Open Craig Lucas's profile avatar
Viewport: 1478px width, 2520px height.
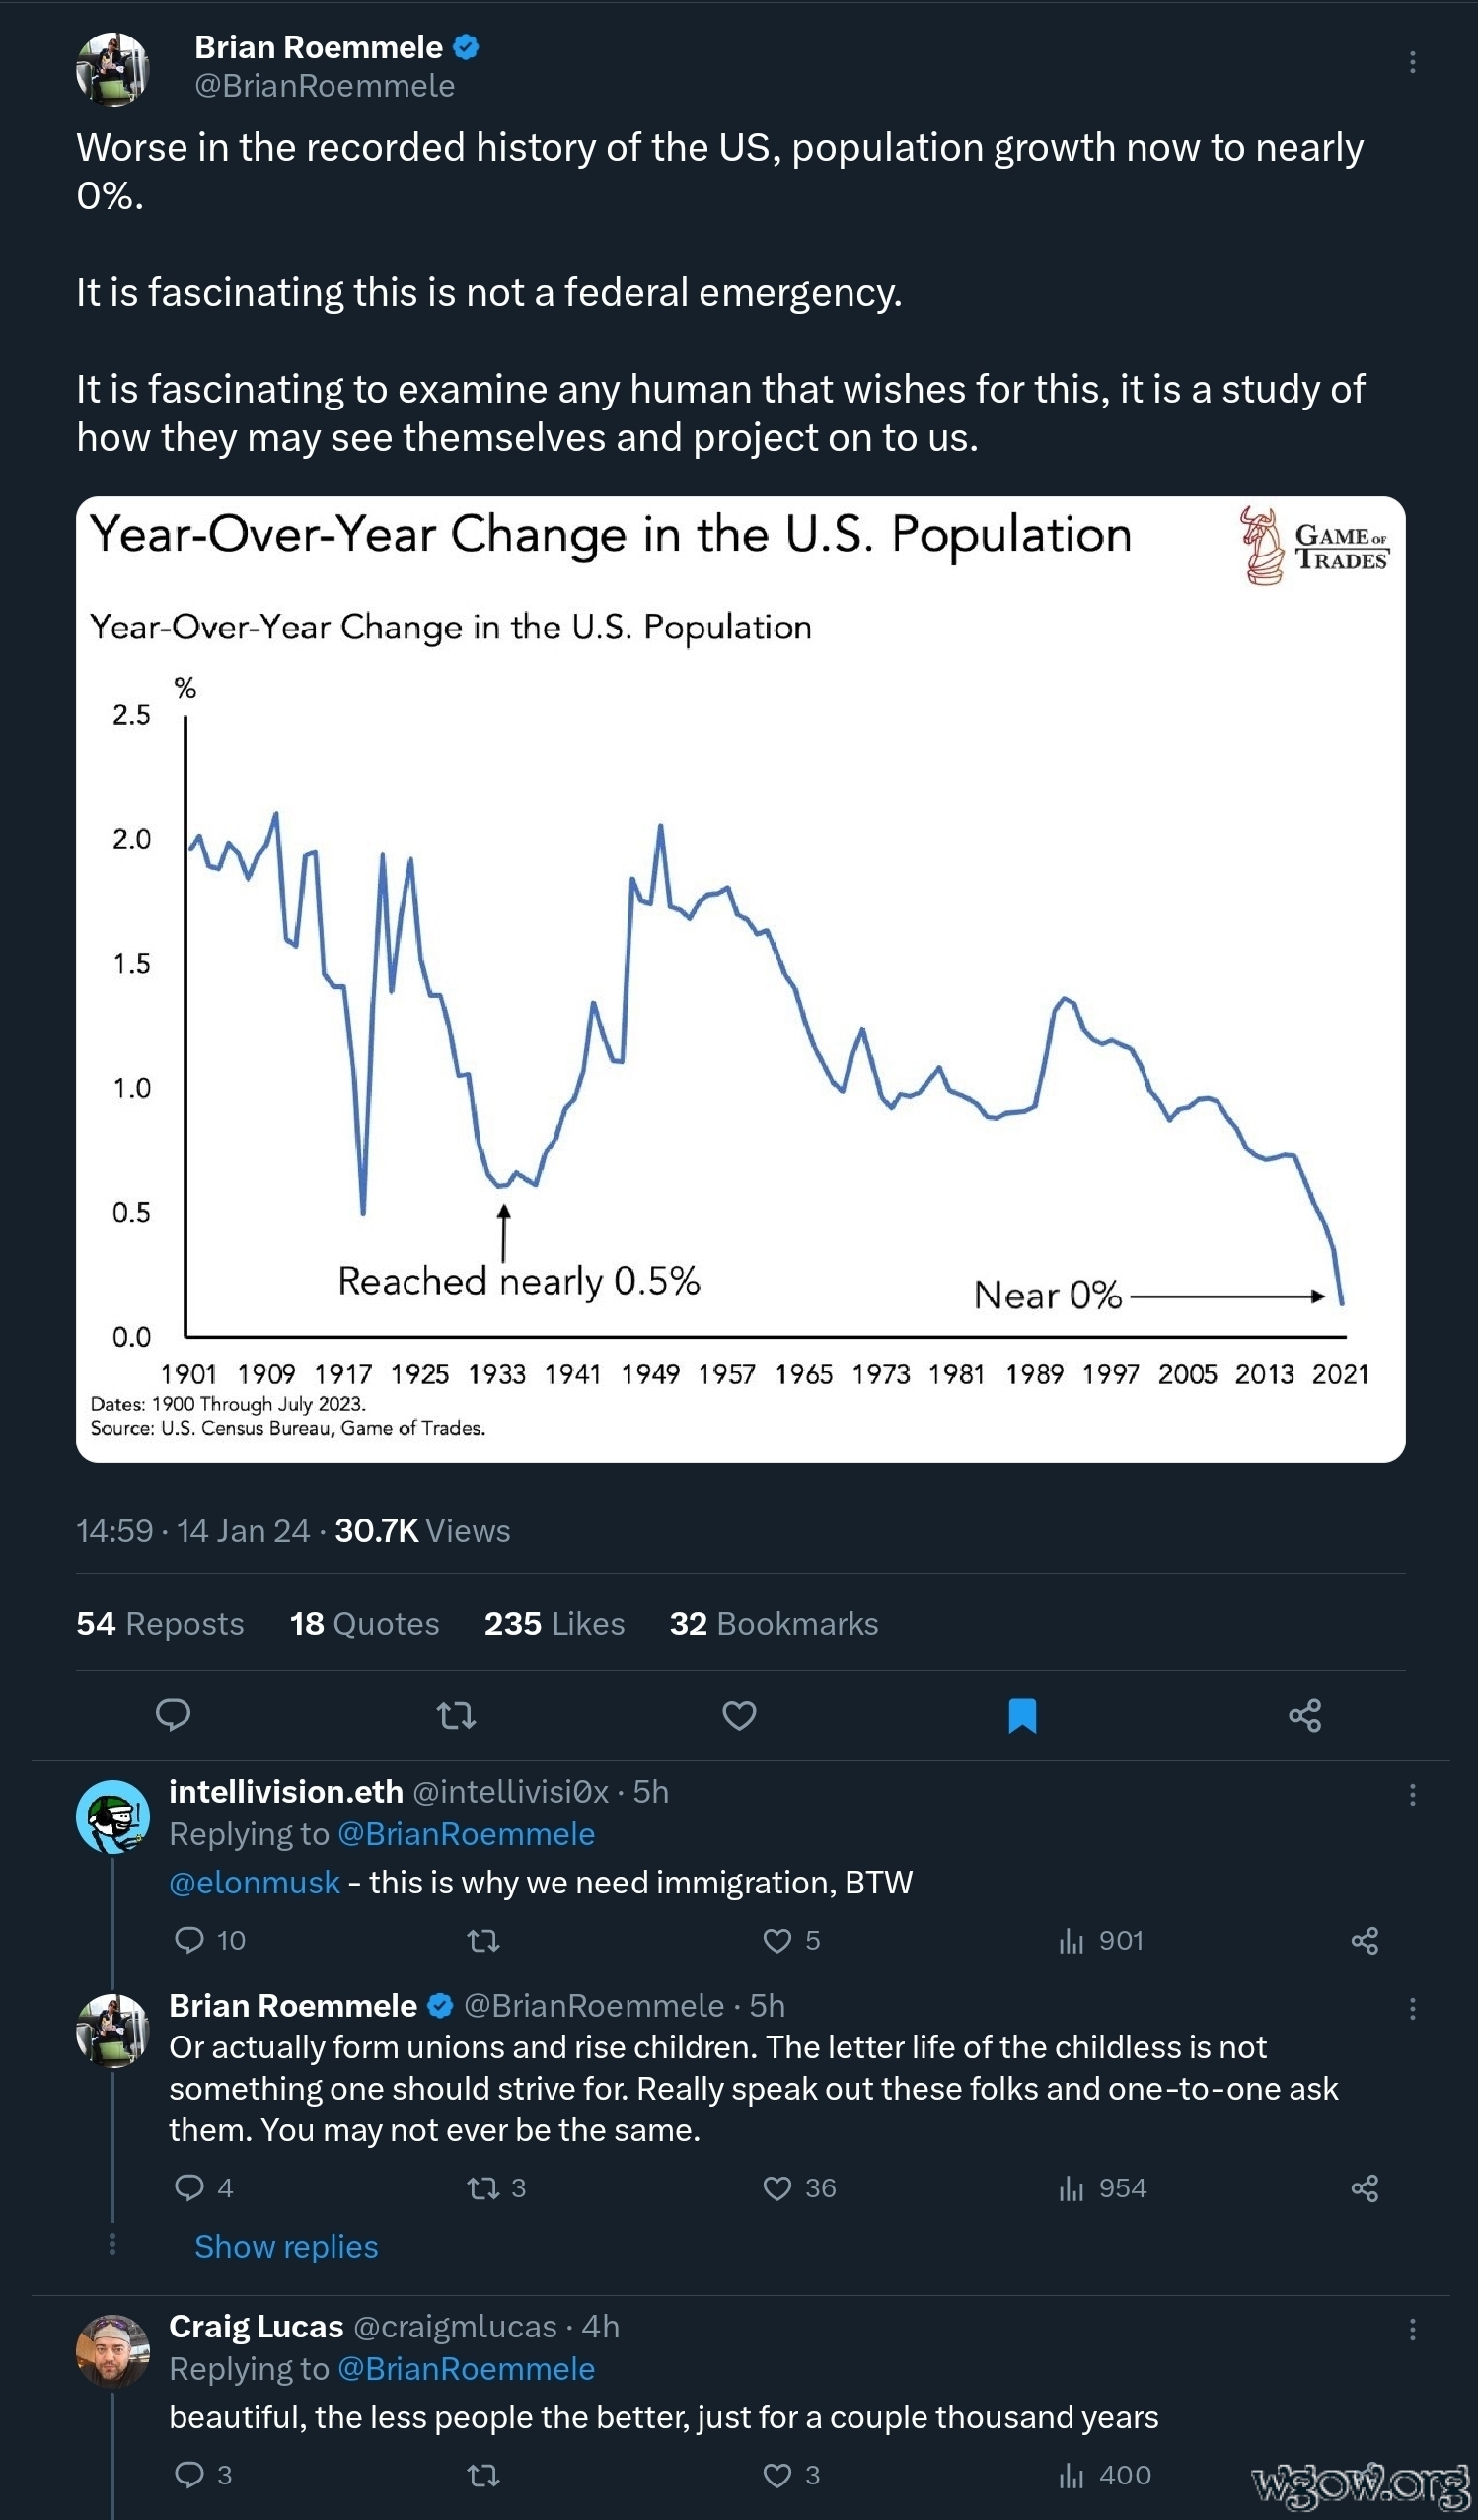point(112,2351)
